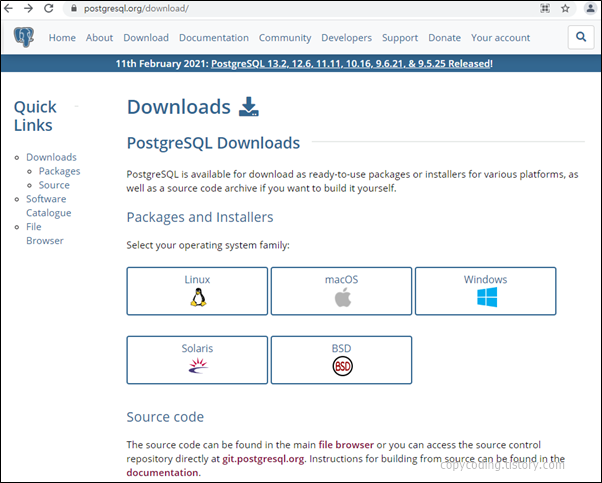Viewport: 602px width, 483px height.
Task: Click the browser back arrow
Action: tap(8, 8)
